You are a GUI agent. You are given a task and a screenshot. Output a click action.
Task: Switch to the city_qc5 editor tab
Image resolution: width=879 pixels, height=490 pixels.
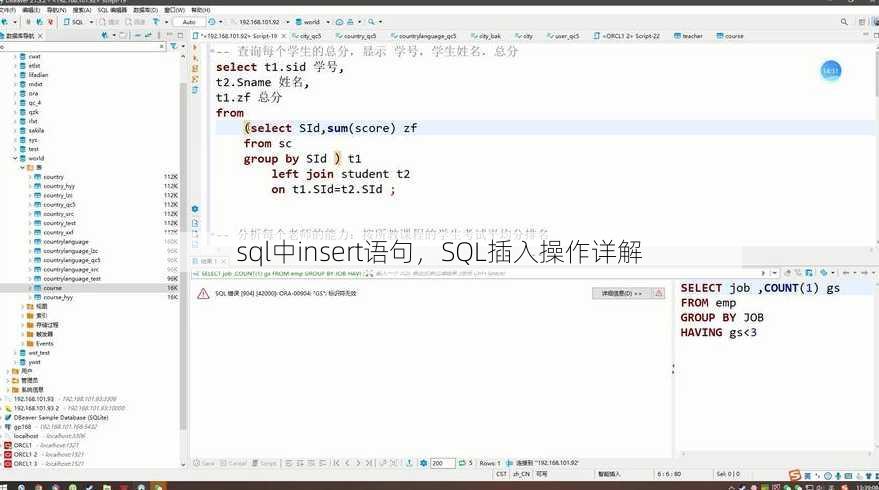click(x=307, y=36)
